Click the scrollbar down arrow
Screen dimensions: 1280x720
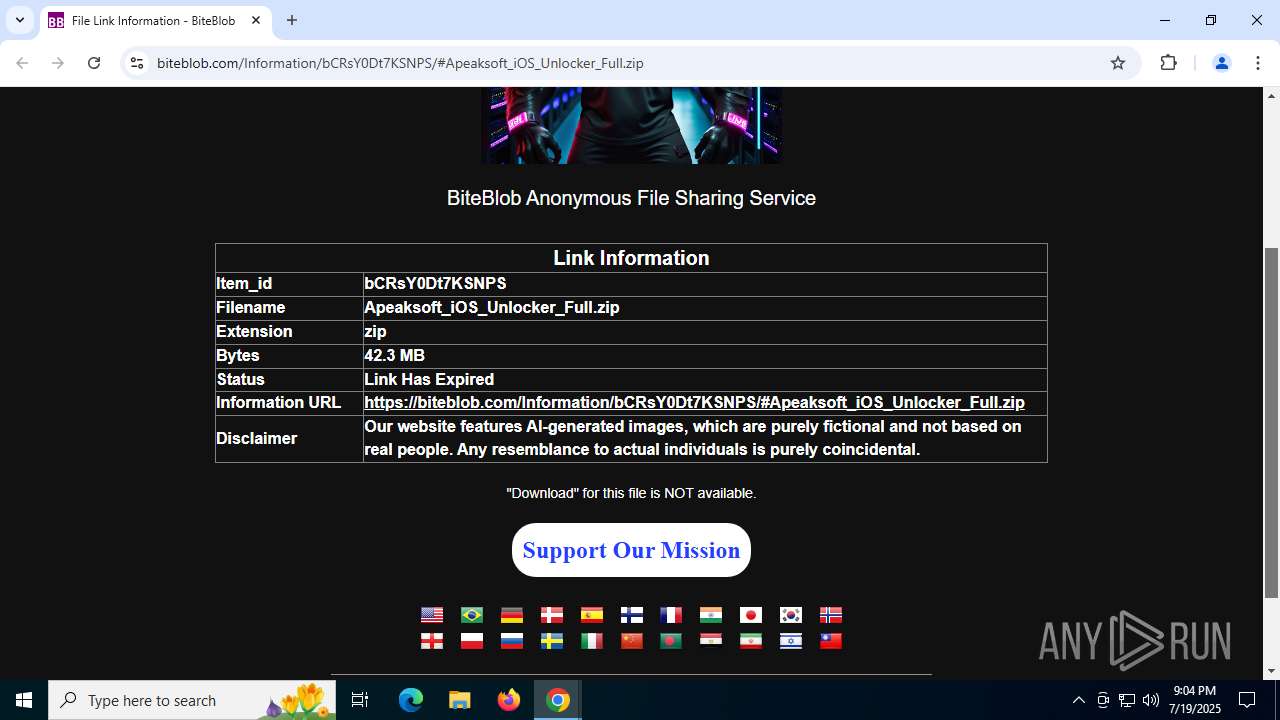(x=1271, y=671)
